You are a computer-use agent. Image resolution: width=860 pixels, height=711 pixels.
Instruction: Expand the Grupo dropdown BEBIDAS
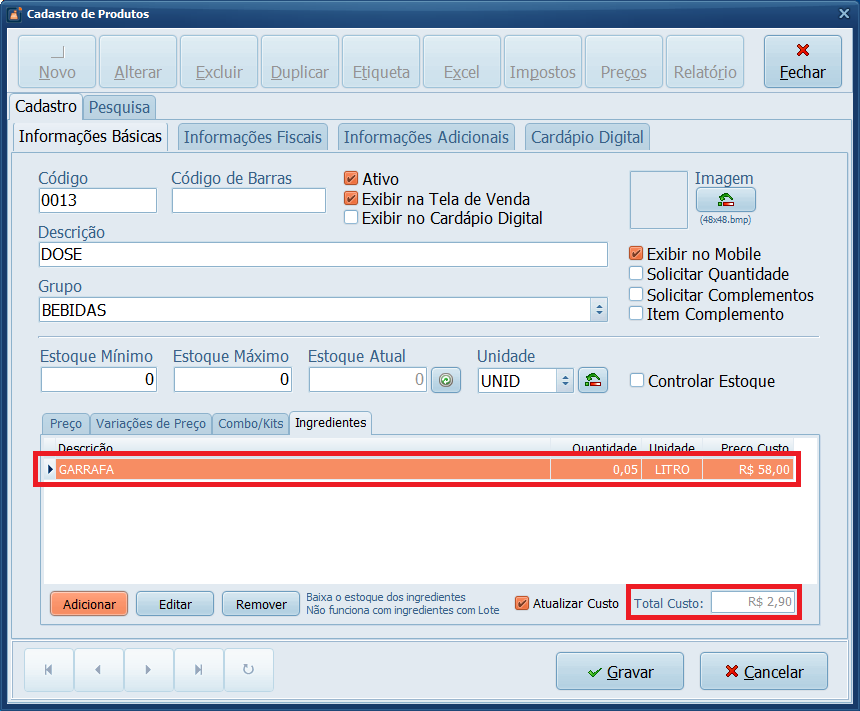pos(599,310)
